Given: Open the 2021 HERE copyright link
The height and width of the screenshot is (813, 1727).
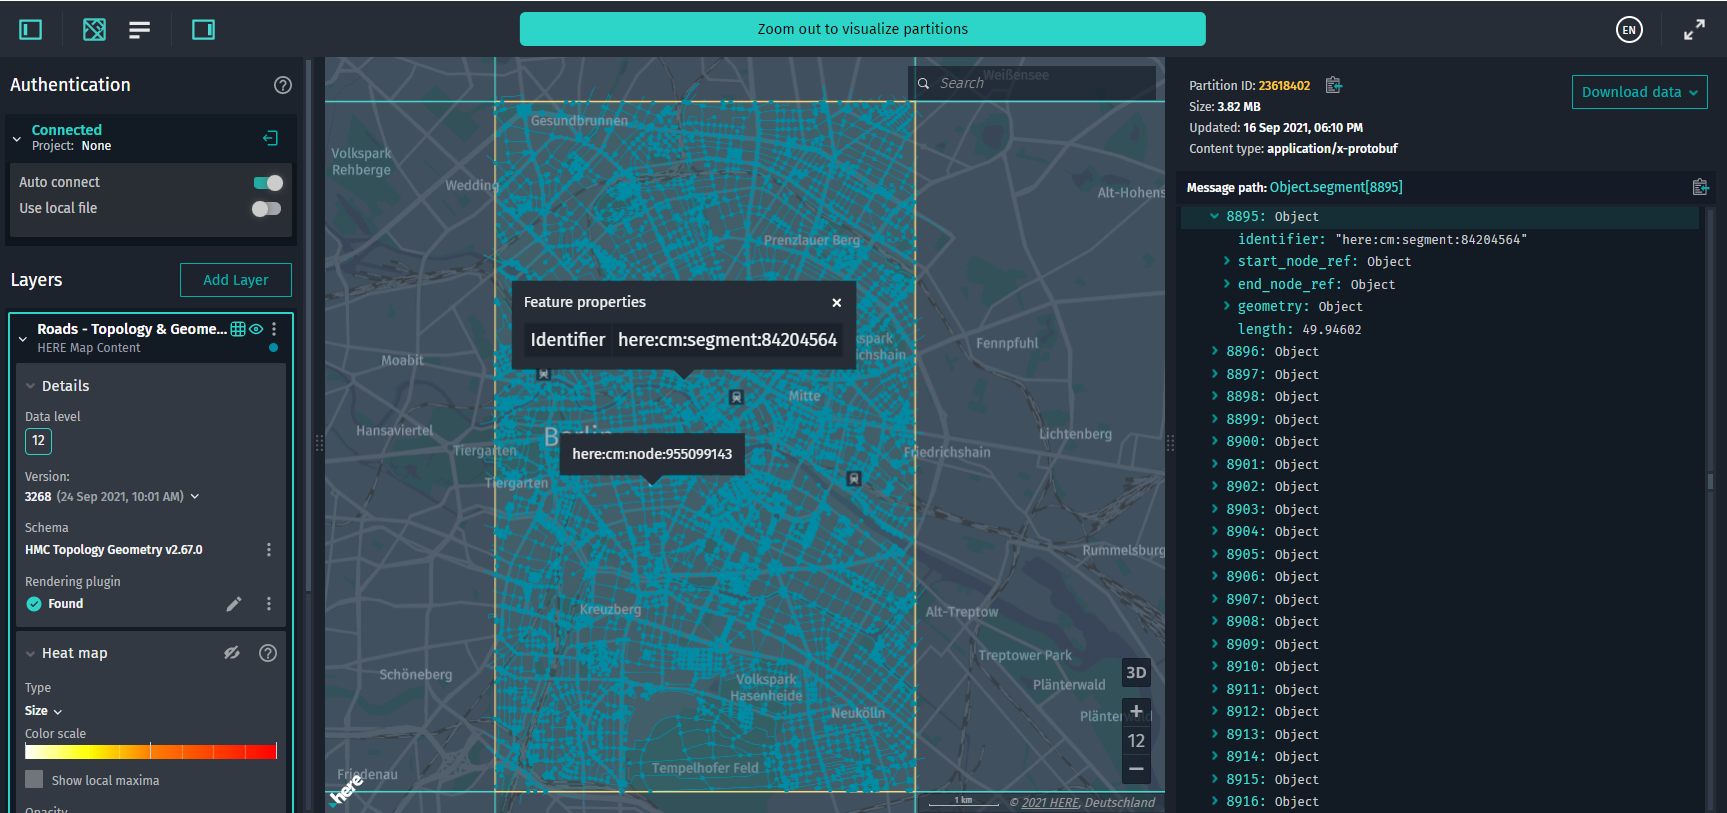Looking at the screenshot, I should [1050, 802].
